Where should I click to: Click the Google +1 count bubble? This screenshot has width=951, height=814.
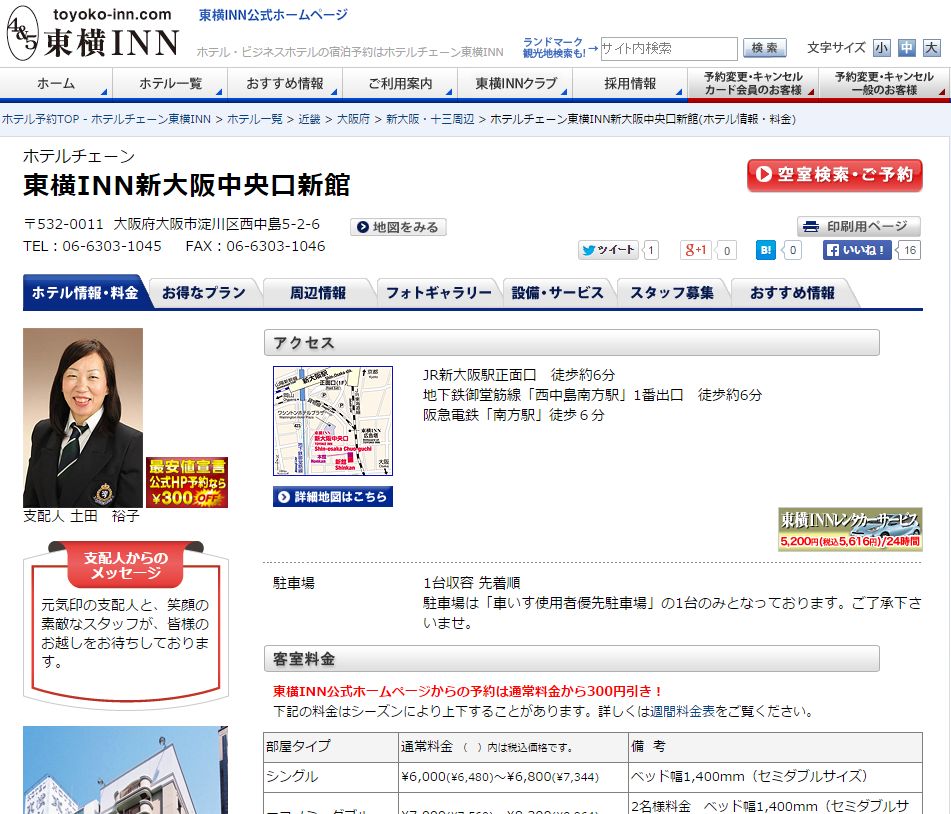(727, 250)
